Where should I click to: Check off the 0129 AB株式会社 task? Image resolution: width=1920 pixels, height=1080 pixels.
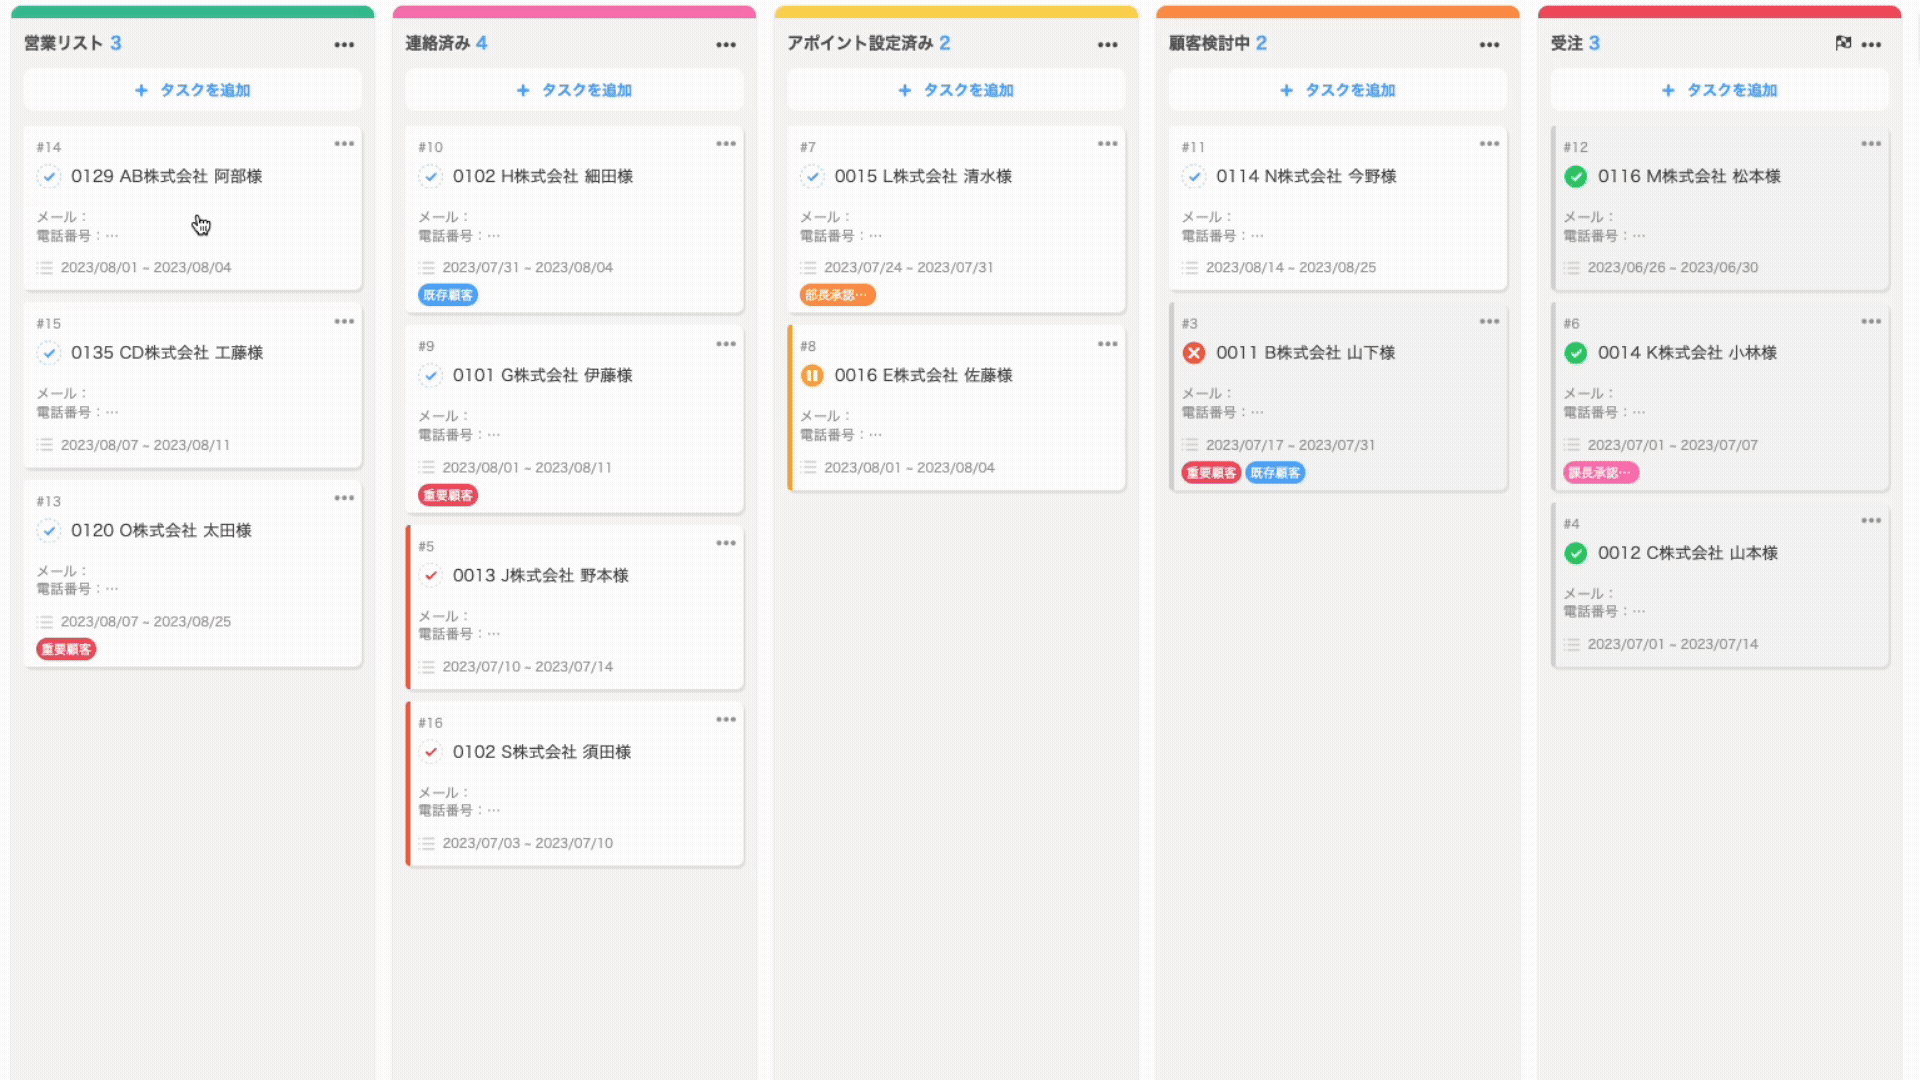pyautogui.click(x=49, y=176)
